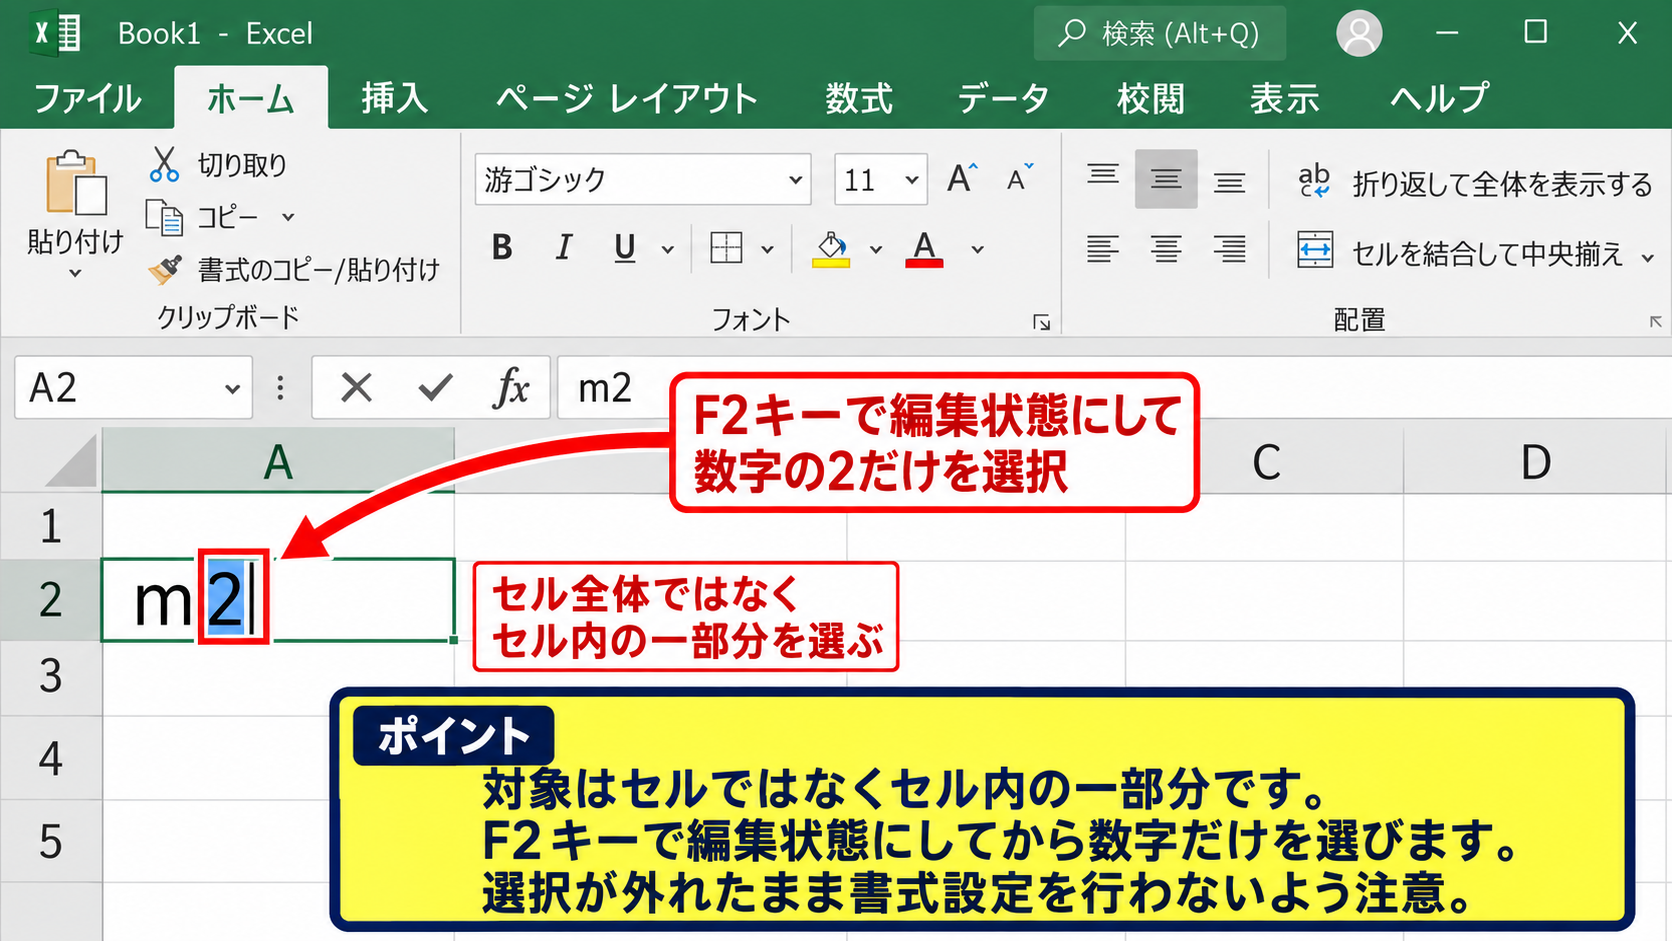
Task: Open the Name Box A2 dropdown
Action: pyautogui.click(x=232, y=388)
